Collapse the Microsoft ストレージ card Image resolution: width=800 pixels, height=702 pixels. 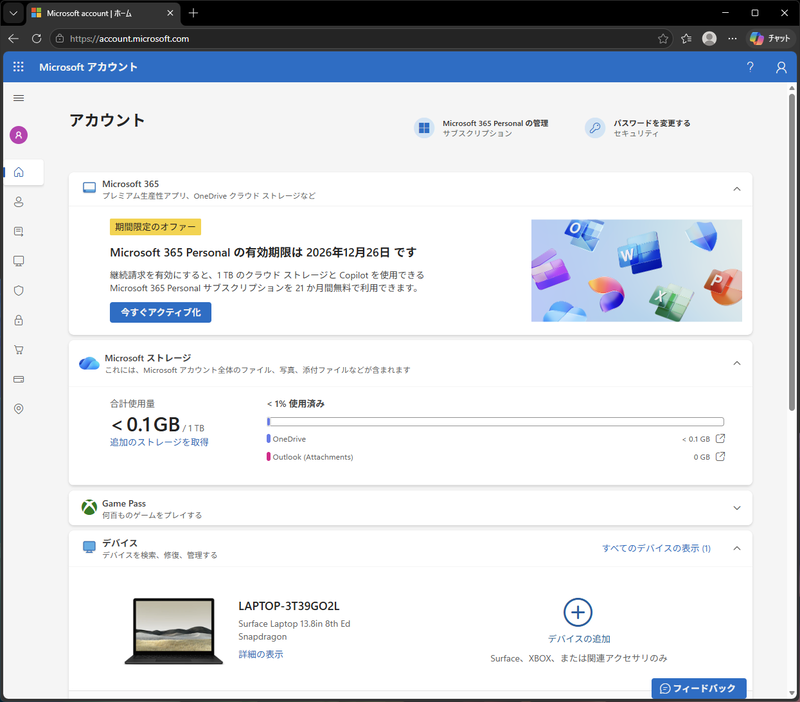737,364
